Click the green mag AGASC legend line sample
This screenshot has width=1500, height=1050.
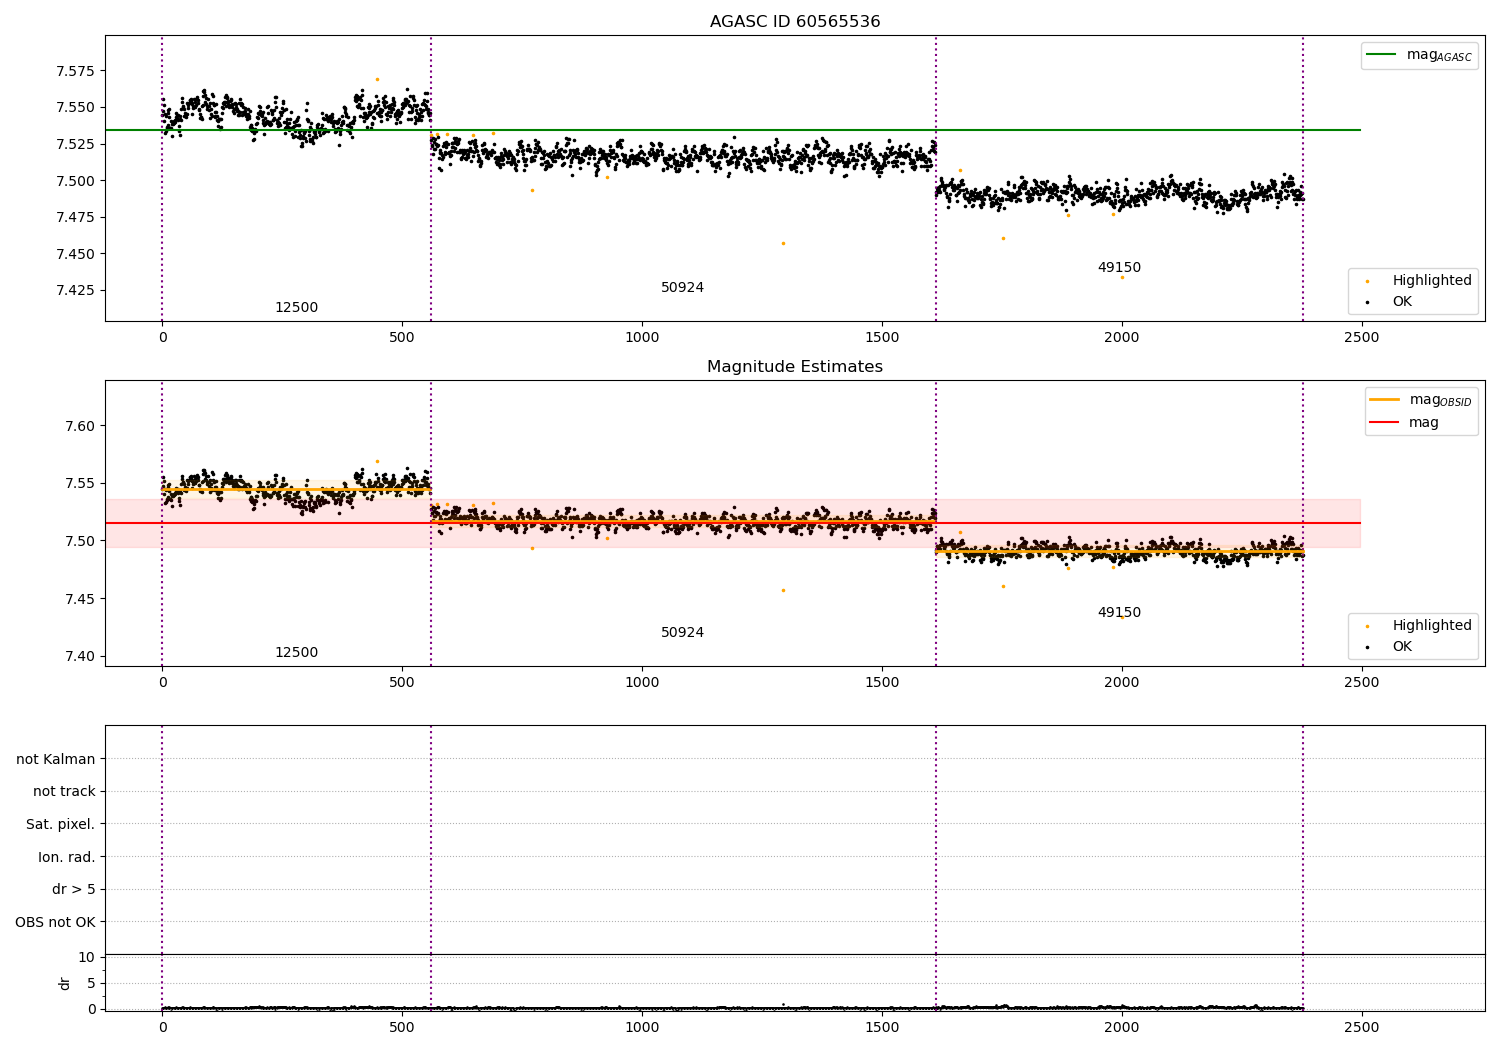tap(1381, 54)
